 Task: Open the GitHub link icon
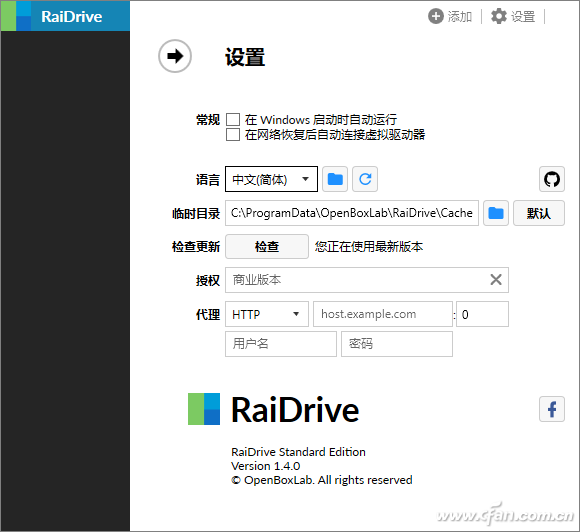click(552, 179)
